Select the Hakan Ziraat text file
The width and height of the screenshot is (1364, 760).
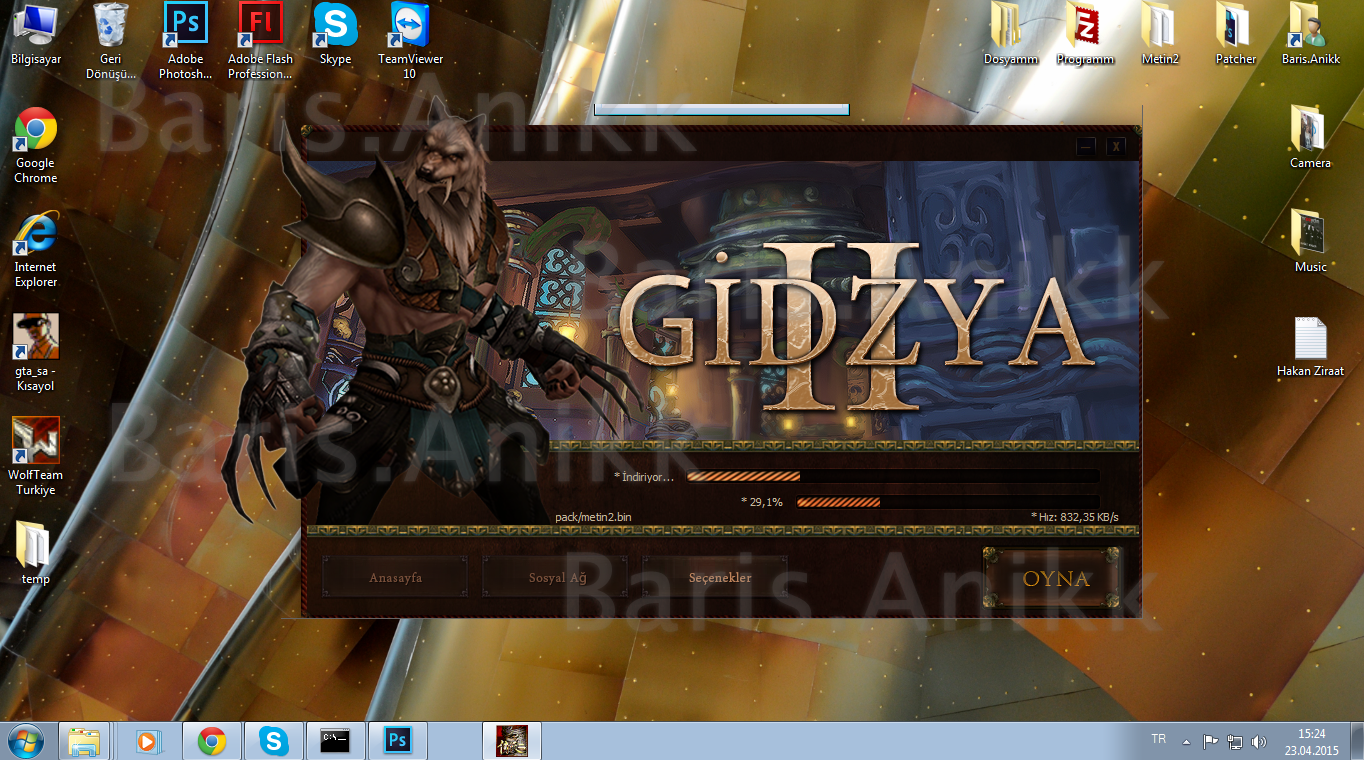[1310, 346]
